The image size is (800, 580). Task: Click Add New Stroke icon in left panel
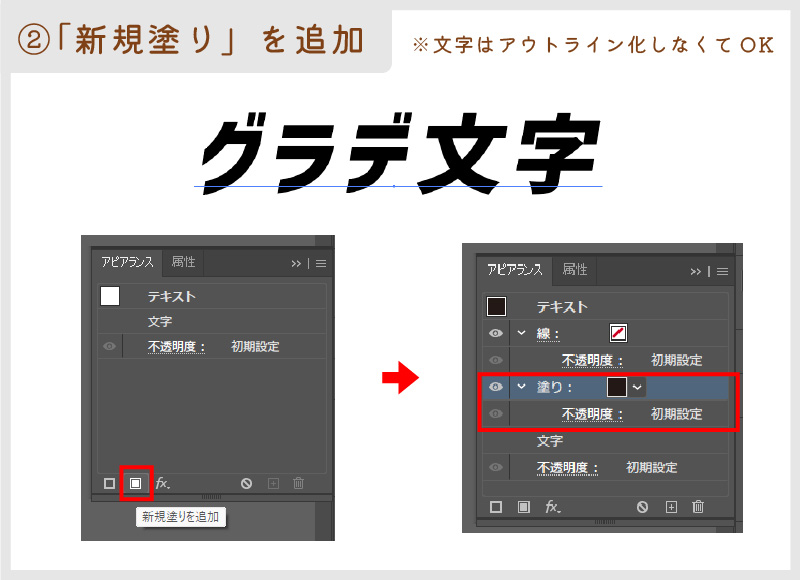click(109, 483)
